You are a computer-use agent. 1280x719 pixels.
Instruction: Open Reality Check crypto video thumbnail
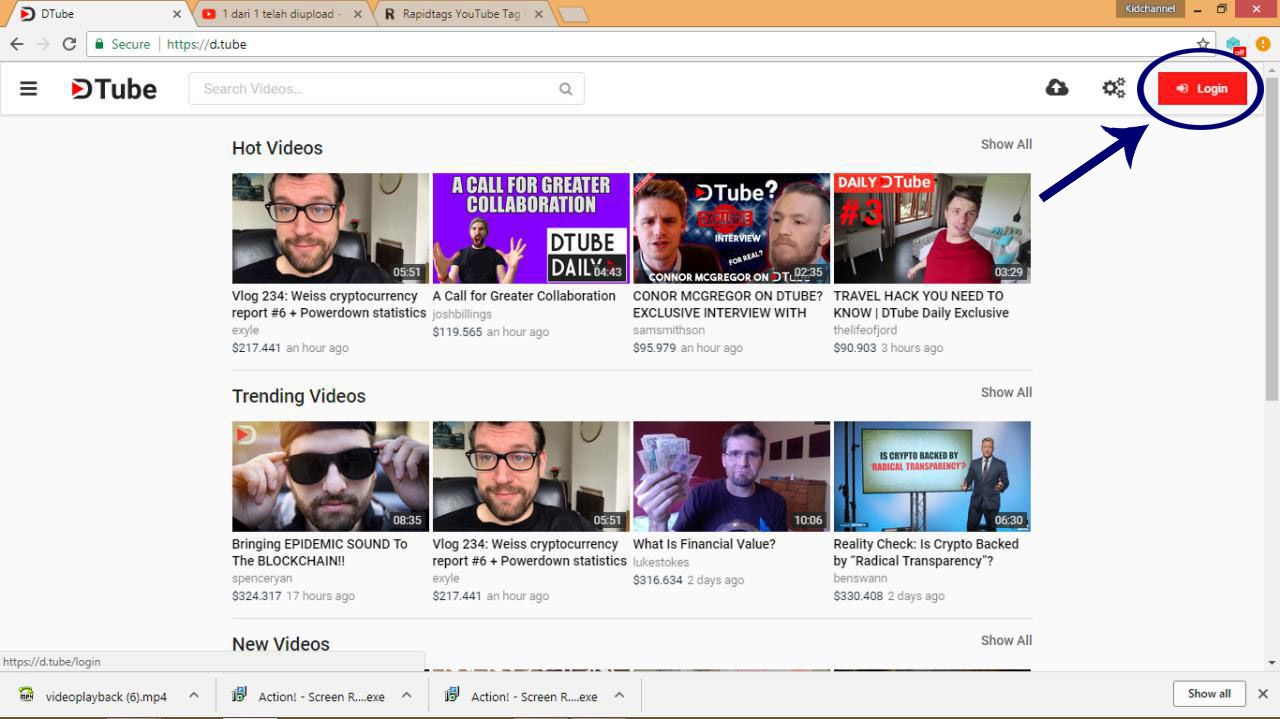tap(932, 476)
